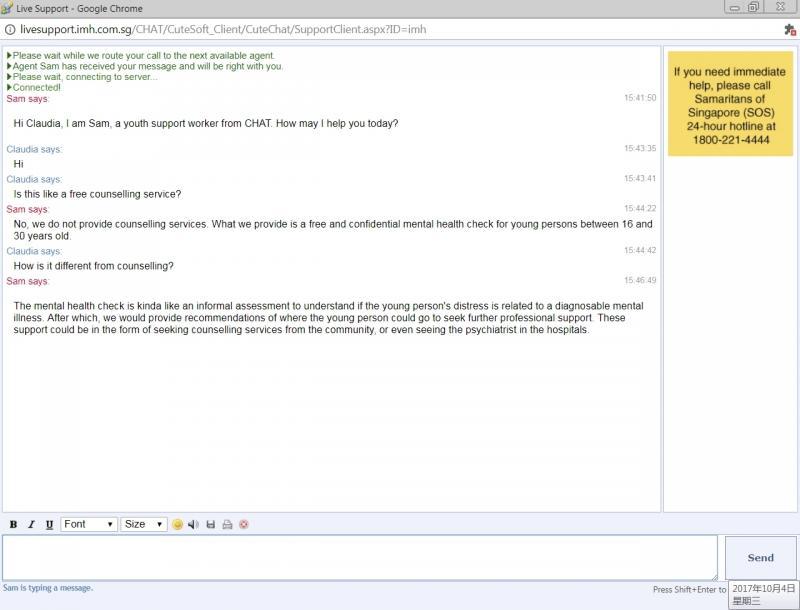Toggle bold text formatting
Image resolution: width=800 pixels, height=610 pixels.
pos(13,524)
